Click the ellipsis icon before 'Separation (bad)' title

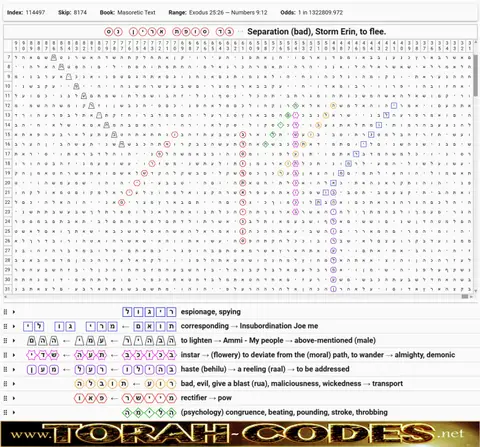(240, 32)
